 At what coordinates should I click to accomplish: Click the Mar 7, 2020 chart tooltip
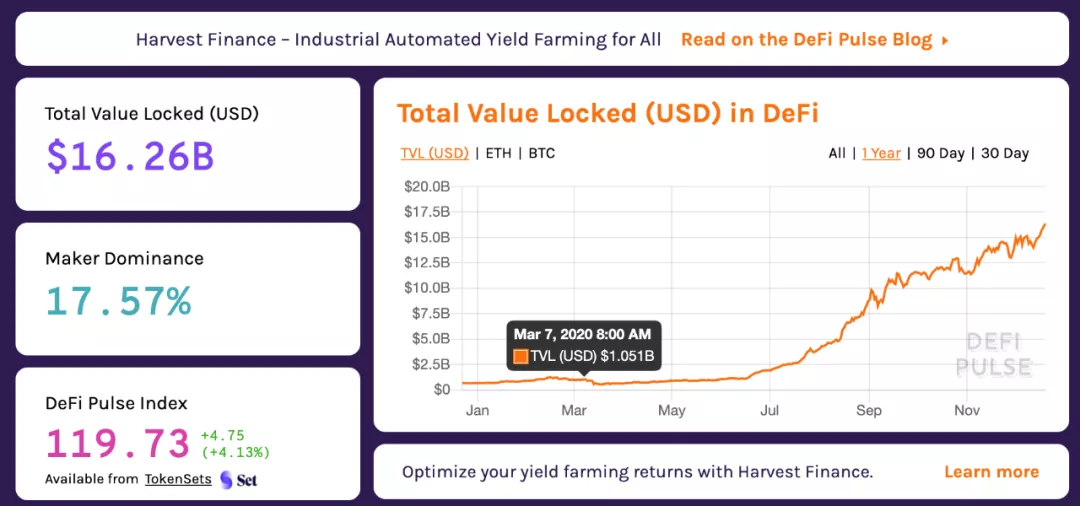click(x=585, y=344)
